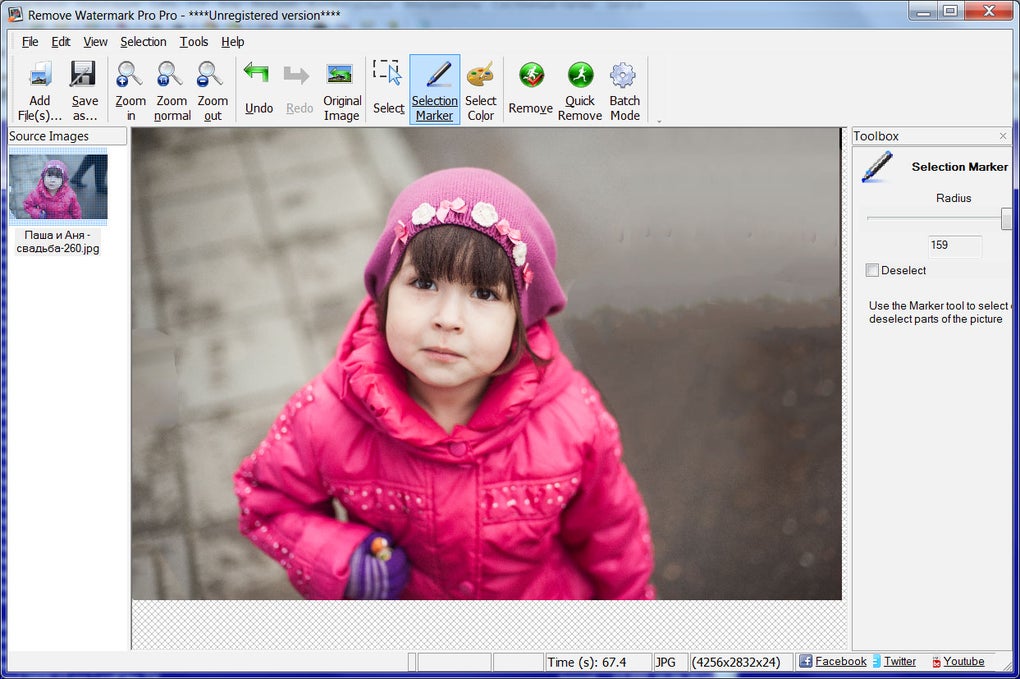The height and width of the screenshot is (679, 1020).
Task: Follow the Twitter link
Action: point(900,661)
